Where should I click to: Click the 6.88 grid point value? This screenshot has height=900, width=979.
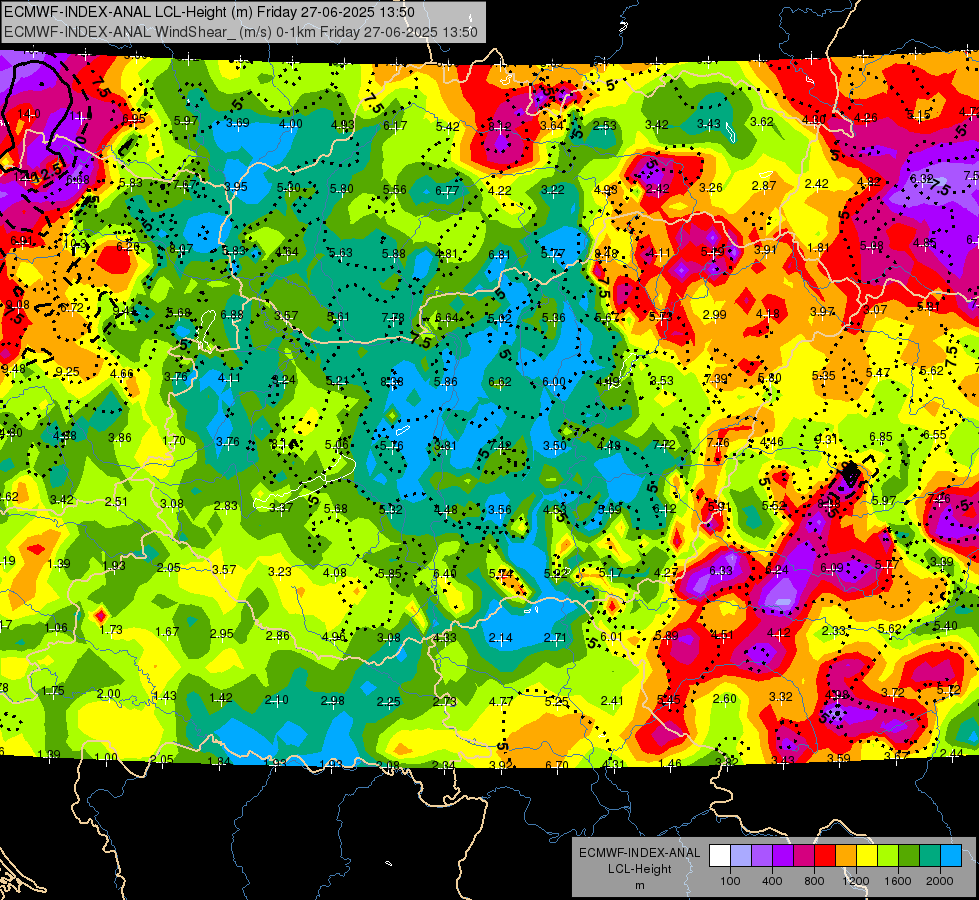click(x=232, y=314)
